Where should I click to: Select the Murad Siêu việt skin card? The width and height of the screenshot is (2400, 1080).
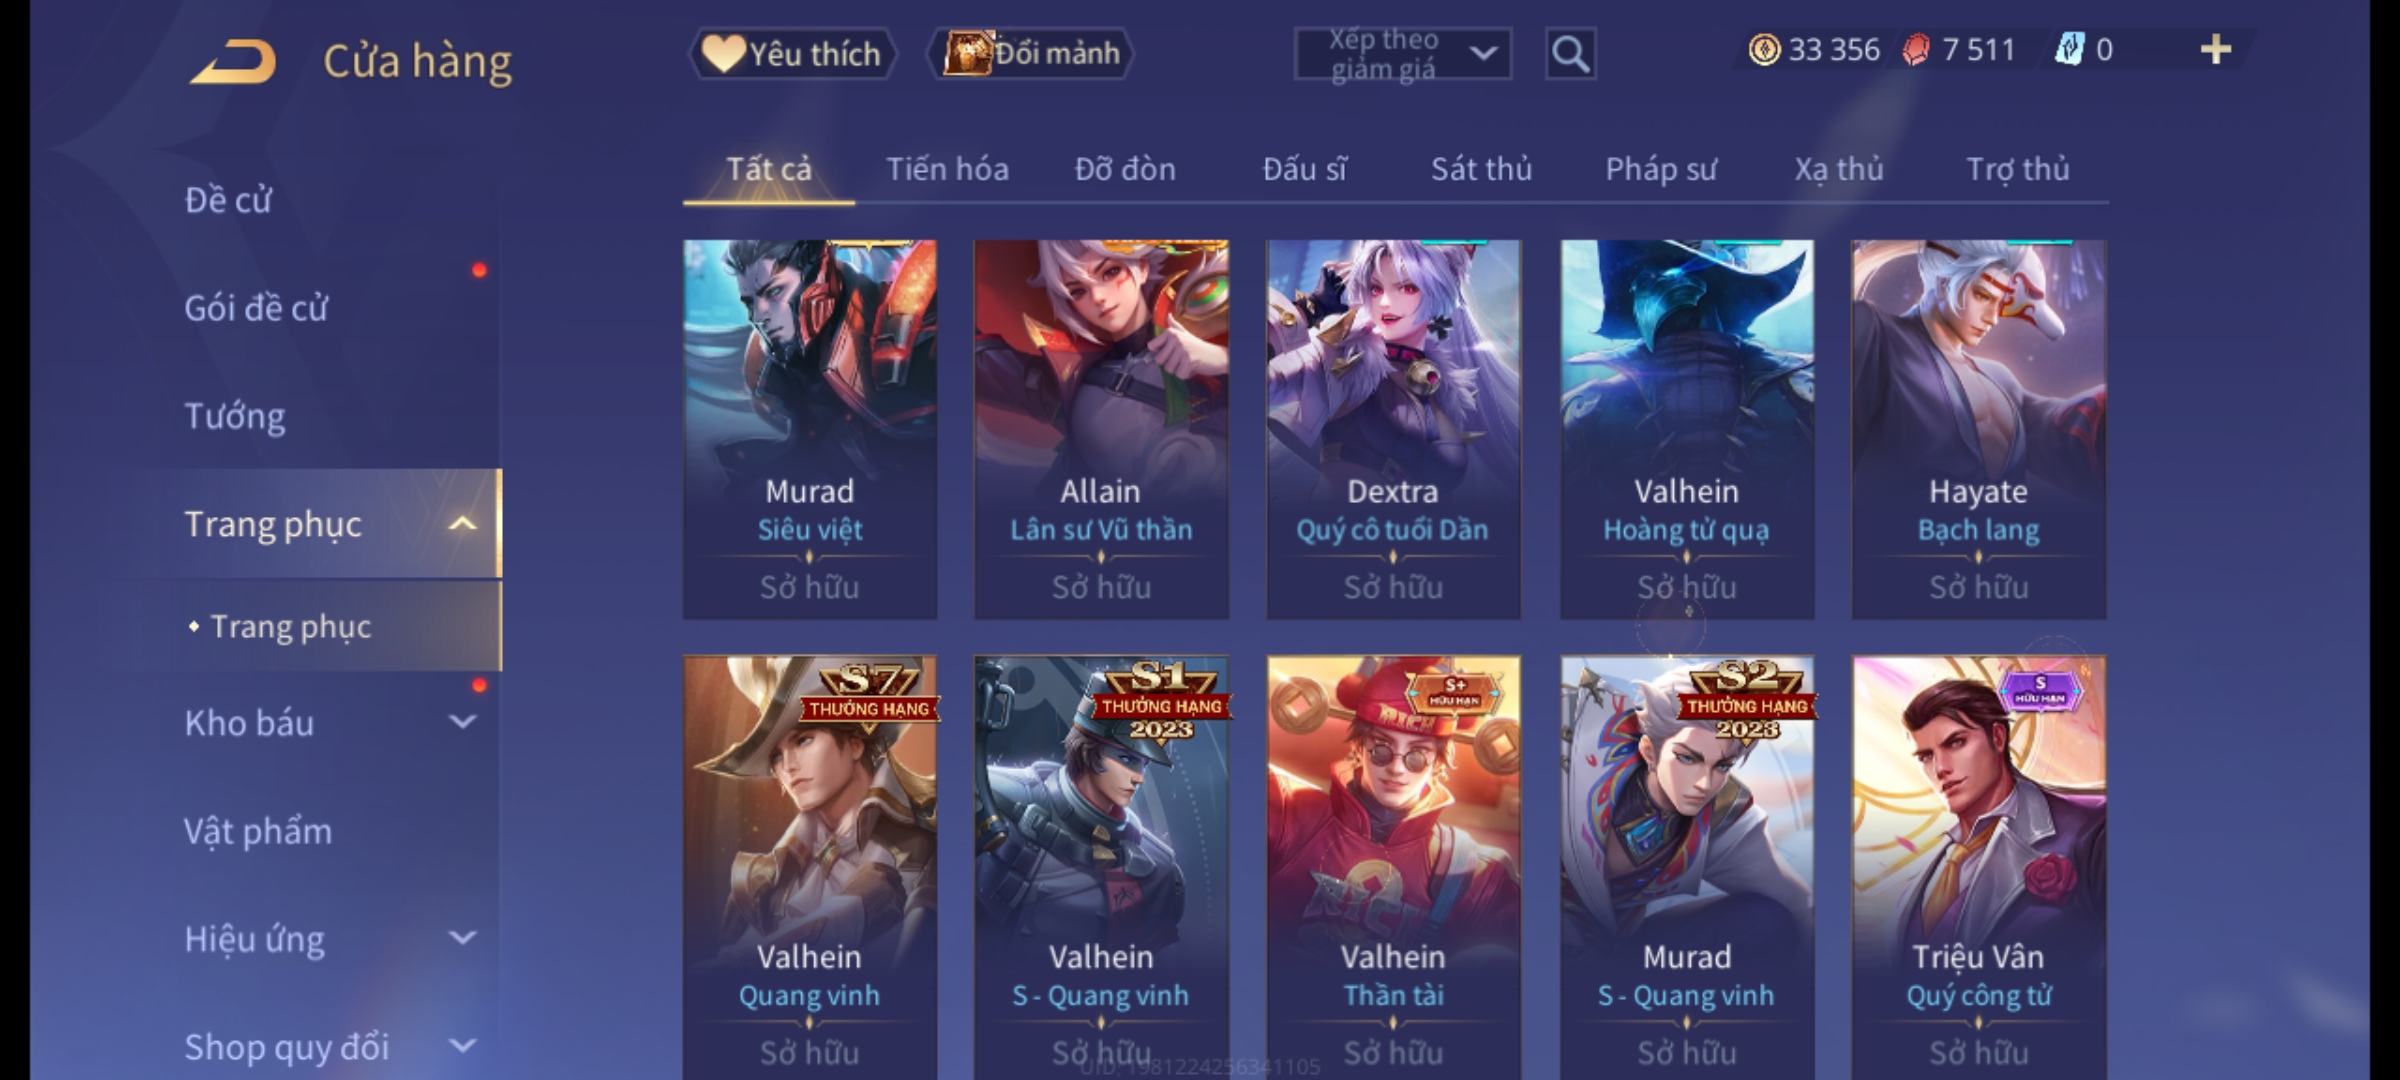pyautogui.click(x=810, y=429)
